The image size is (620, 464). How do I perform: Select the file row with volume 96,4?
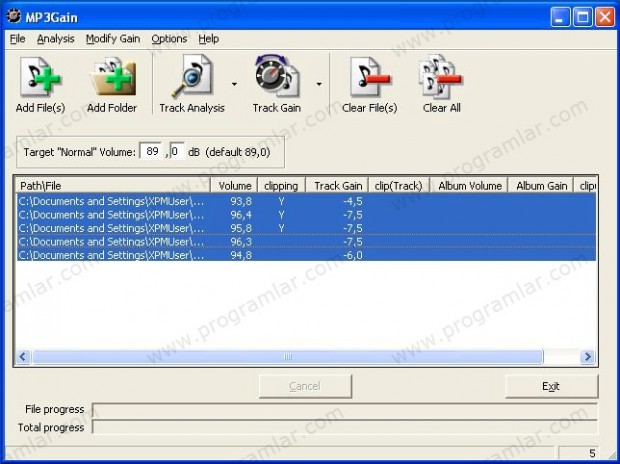point(306,215)
